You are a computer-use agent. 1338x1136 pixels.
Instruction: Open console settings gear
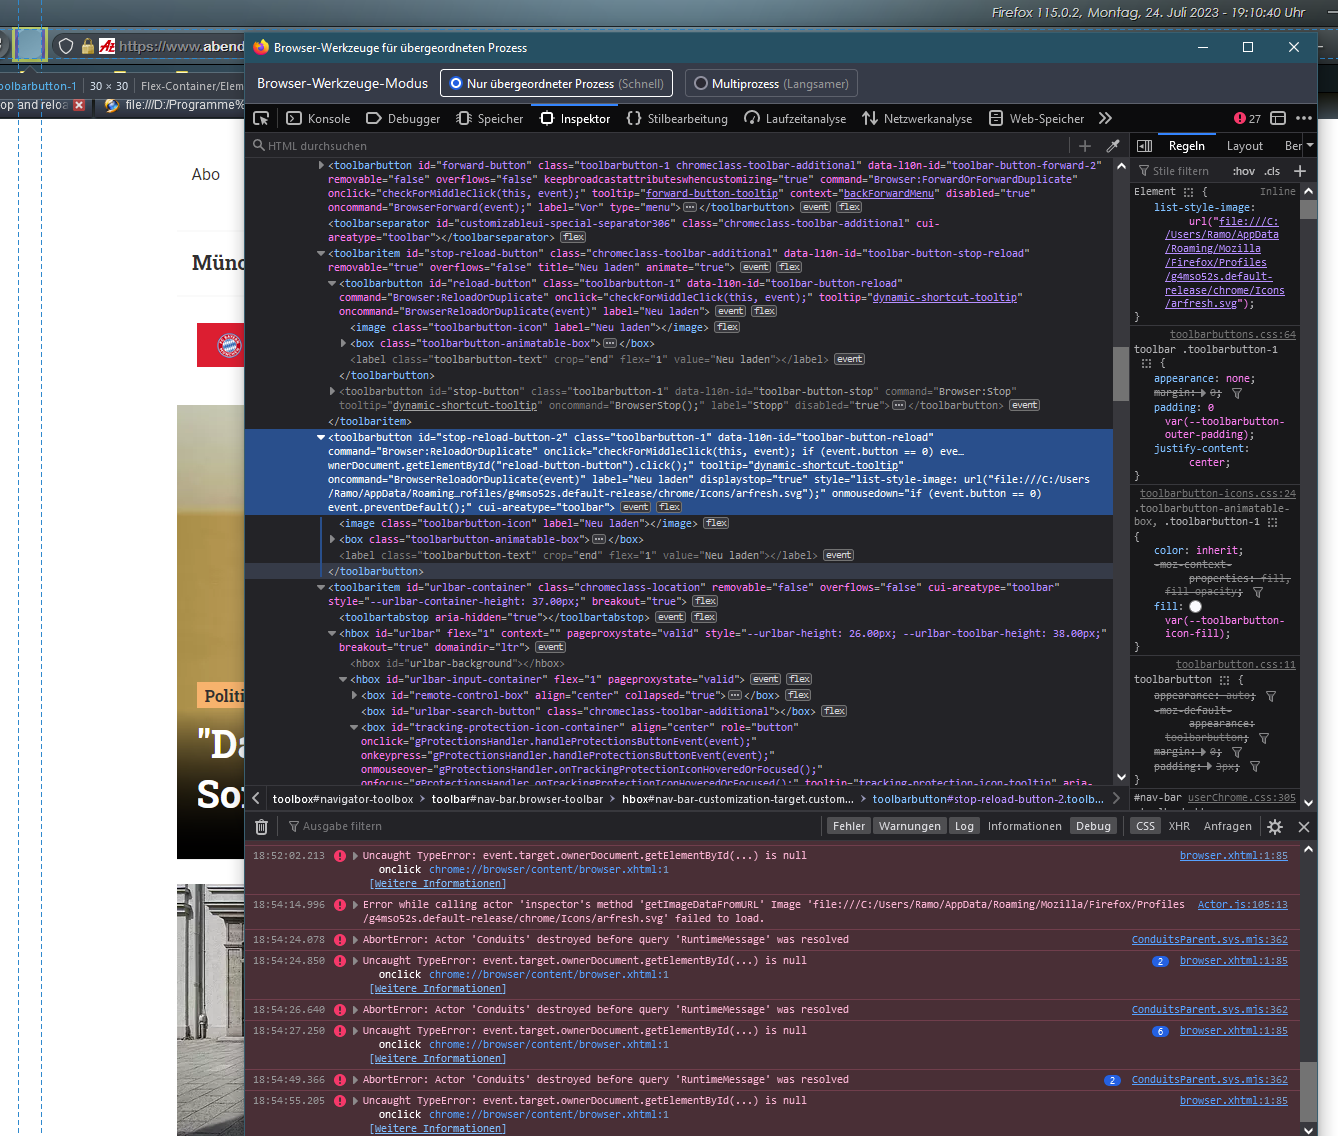point(1275,826)
